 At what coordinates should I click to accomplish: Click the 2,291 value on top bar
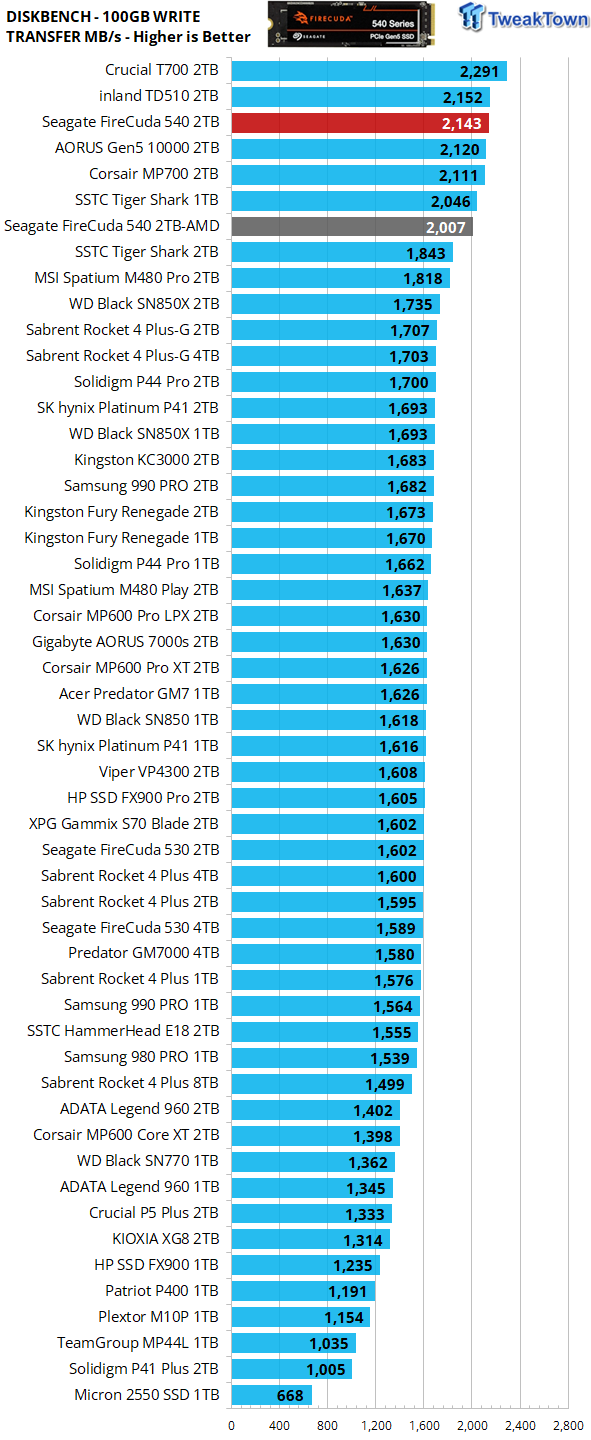tap(478, 72)
